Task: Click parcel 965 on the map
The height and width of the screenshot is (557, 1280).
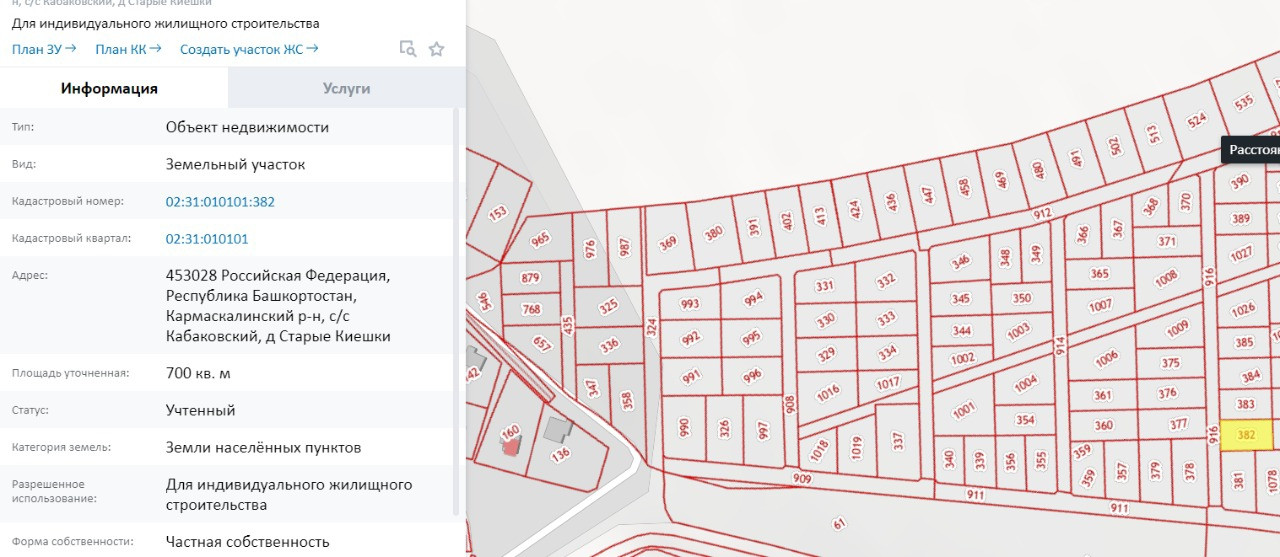Action: point(541,240)
